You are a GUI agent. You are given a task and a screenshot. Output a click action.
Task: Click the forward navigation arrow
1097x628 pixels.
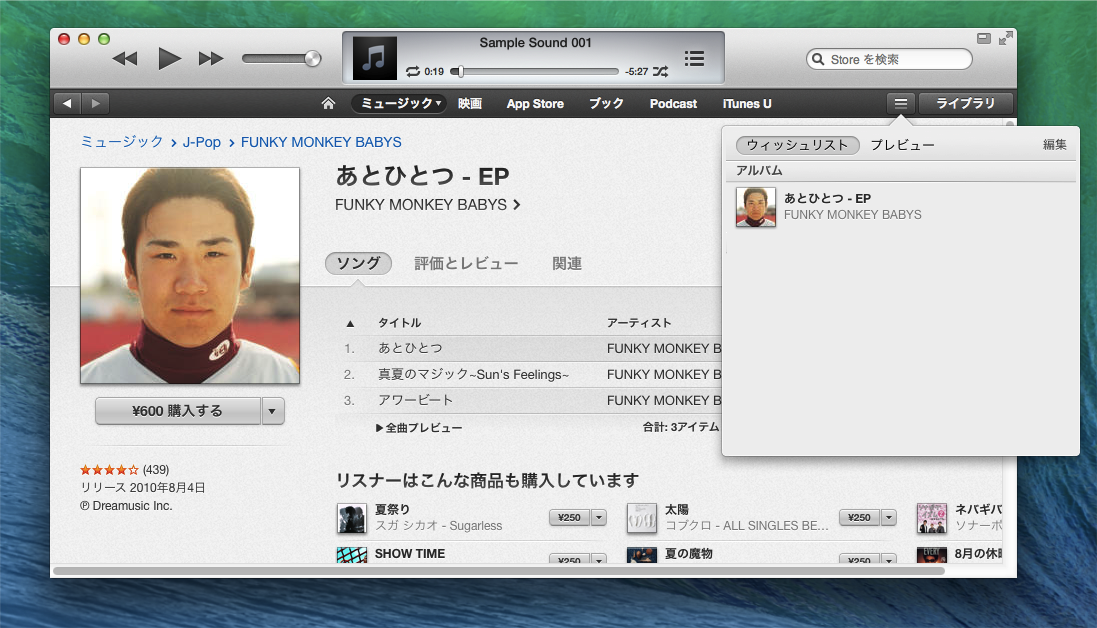point(96,104)
